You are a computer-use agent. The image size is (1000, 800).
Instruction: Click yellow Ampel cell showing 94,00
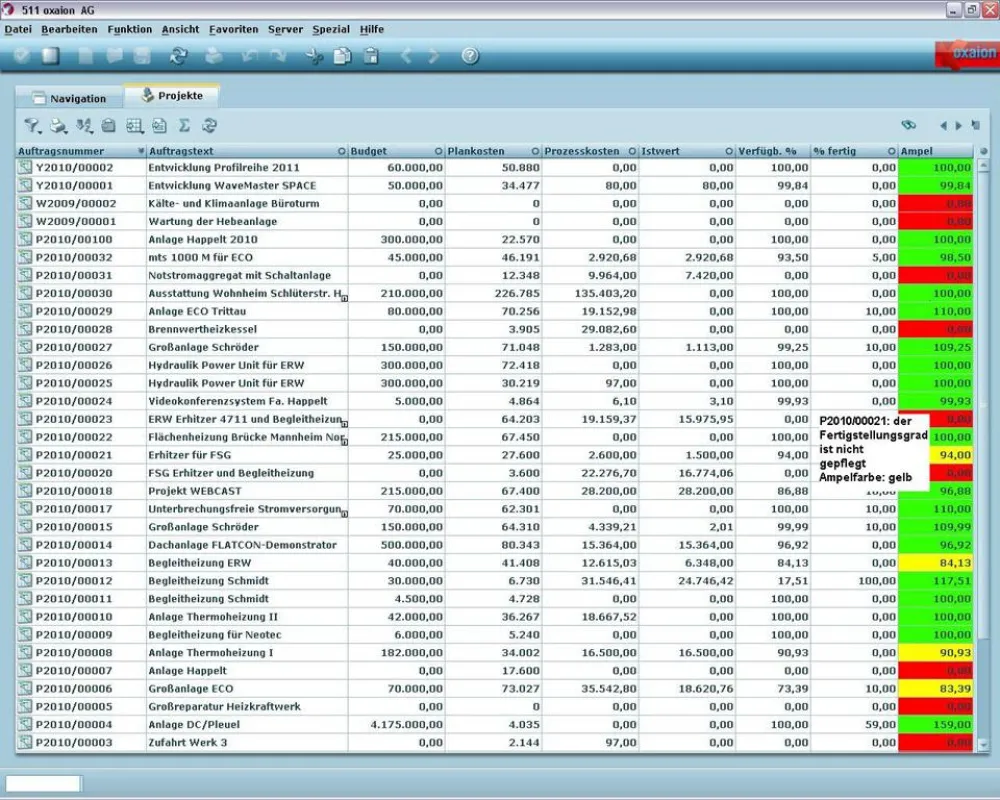click(x=950, y=455)
